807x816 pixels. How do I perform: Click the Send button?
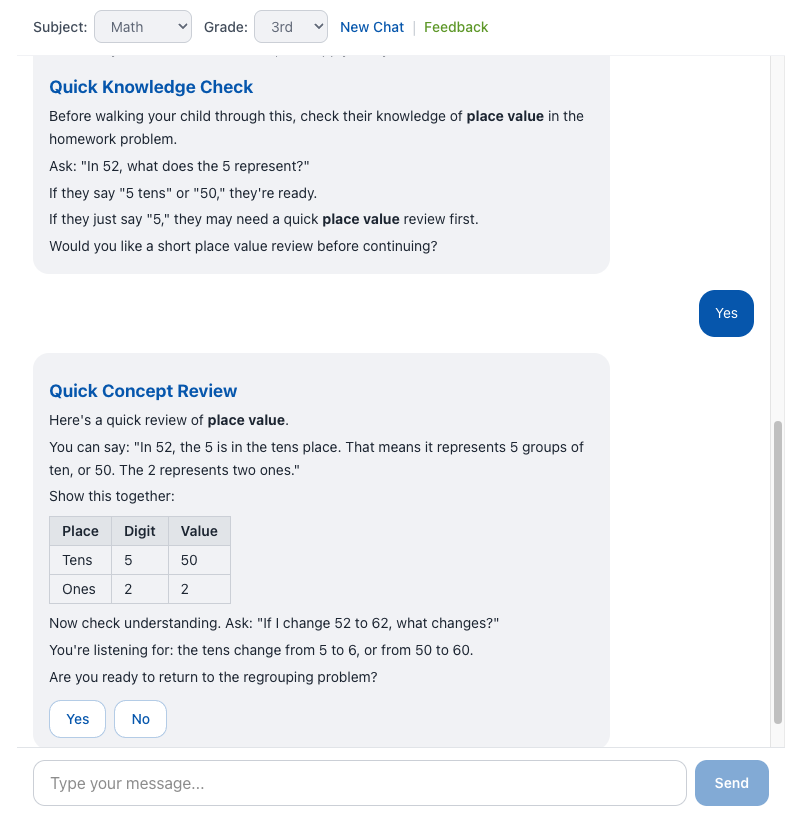pyautogui.click(x=731, y=783)
